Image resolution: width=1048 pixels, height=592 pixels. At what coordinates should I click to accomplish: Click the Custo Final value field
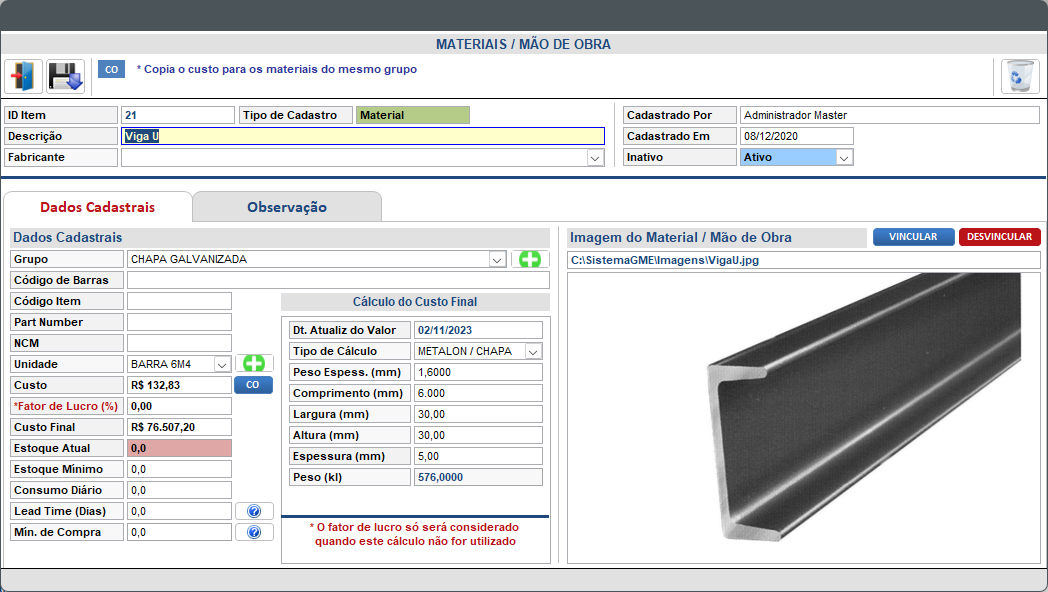click(x=179, y=428)
